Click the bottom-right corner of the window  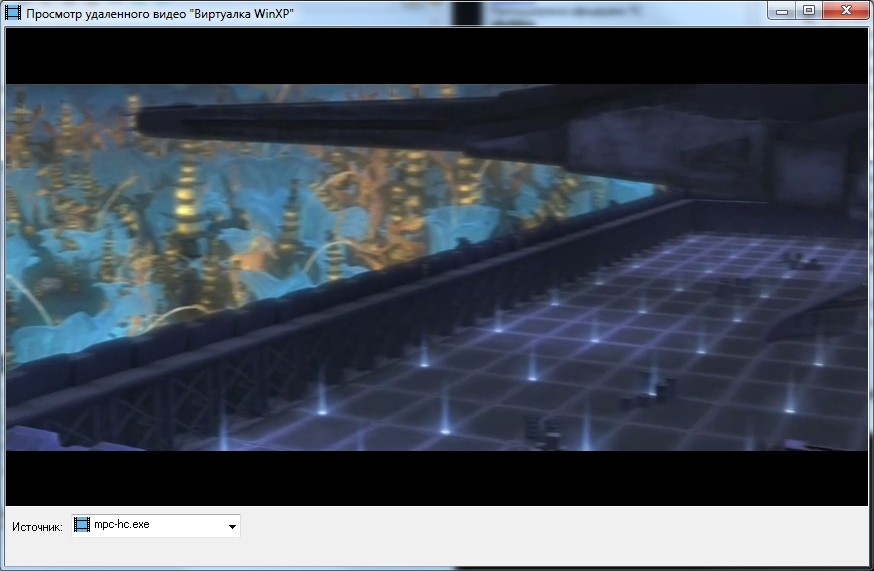tap(868, 565)
